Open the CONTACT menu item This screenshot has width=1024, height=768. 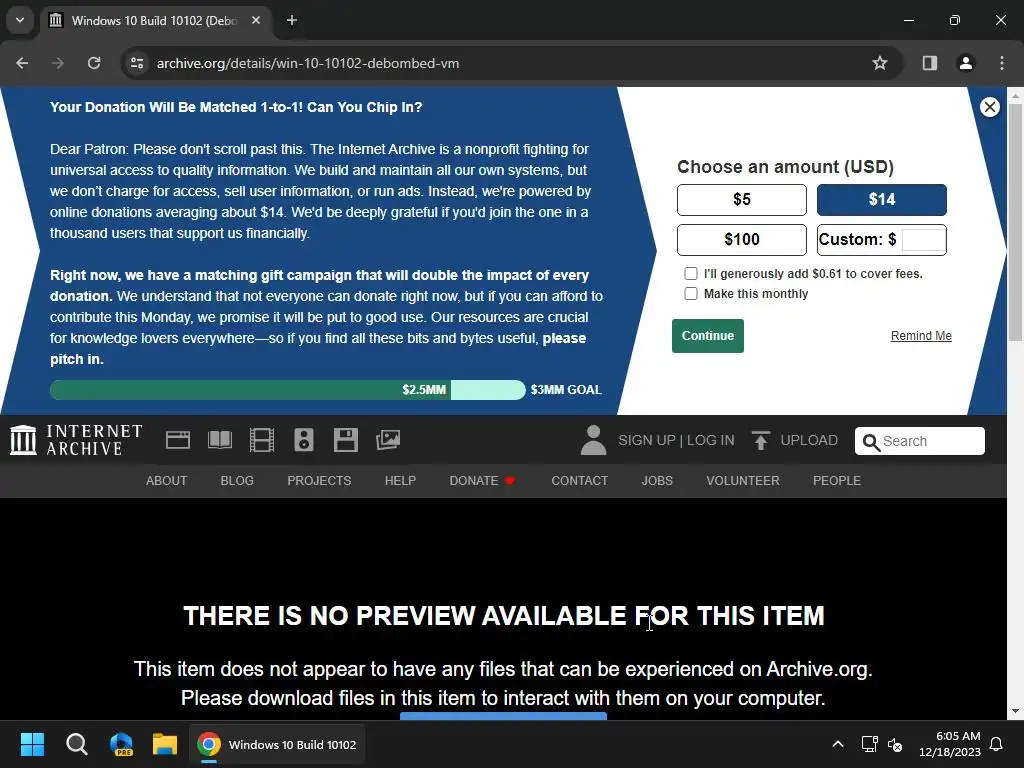(579, 481)
